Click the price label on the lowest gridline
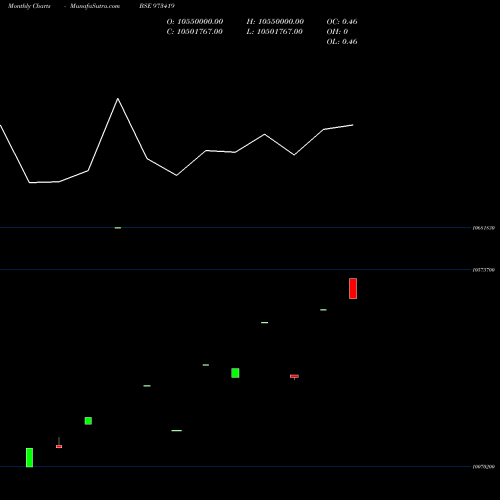Viewport: 500px width, 500px height. (x=484, y=467)
